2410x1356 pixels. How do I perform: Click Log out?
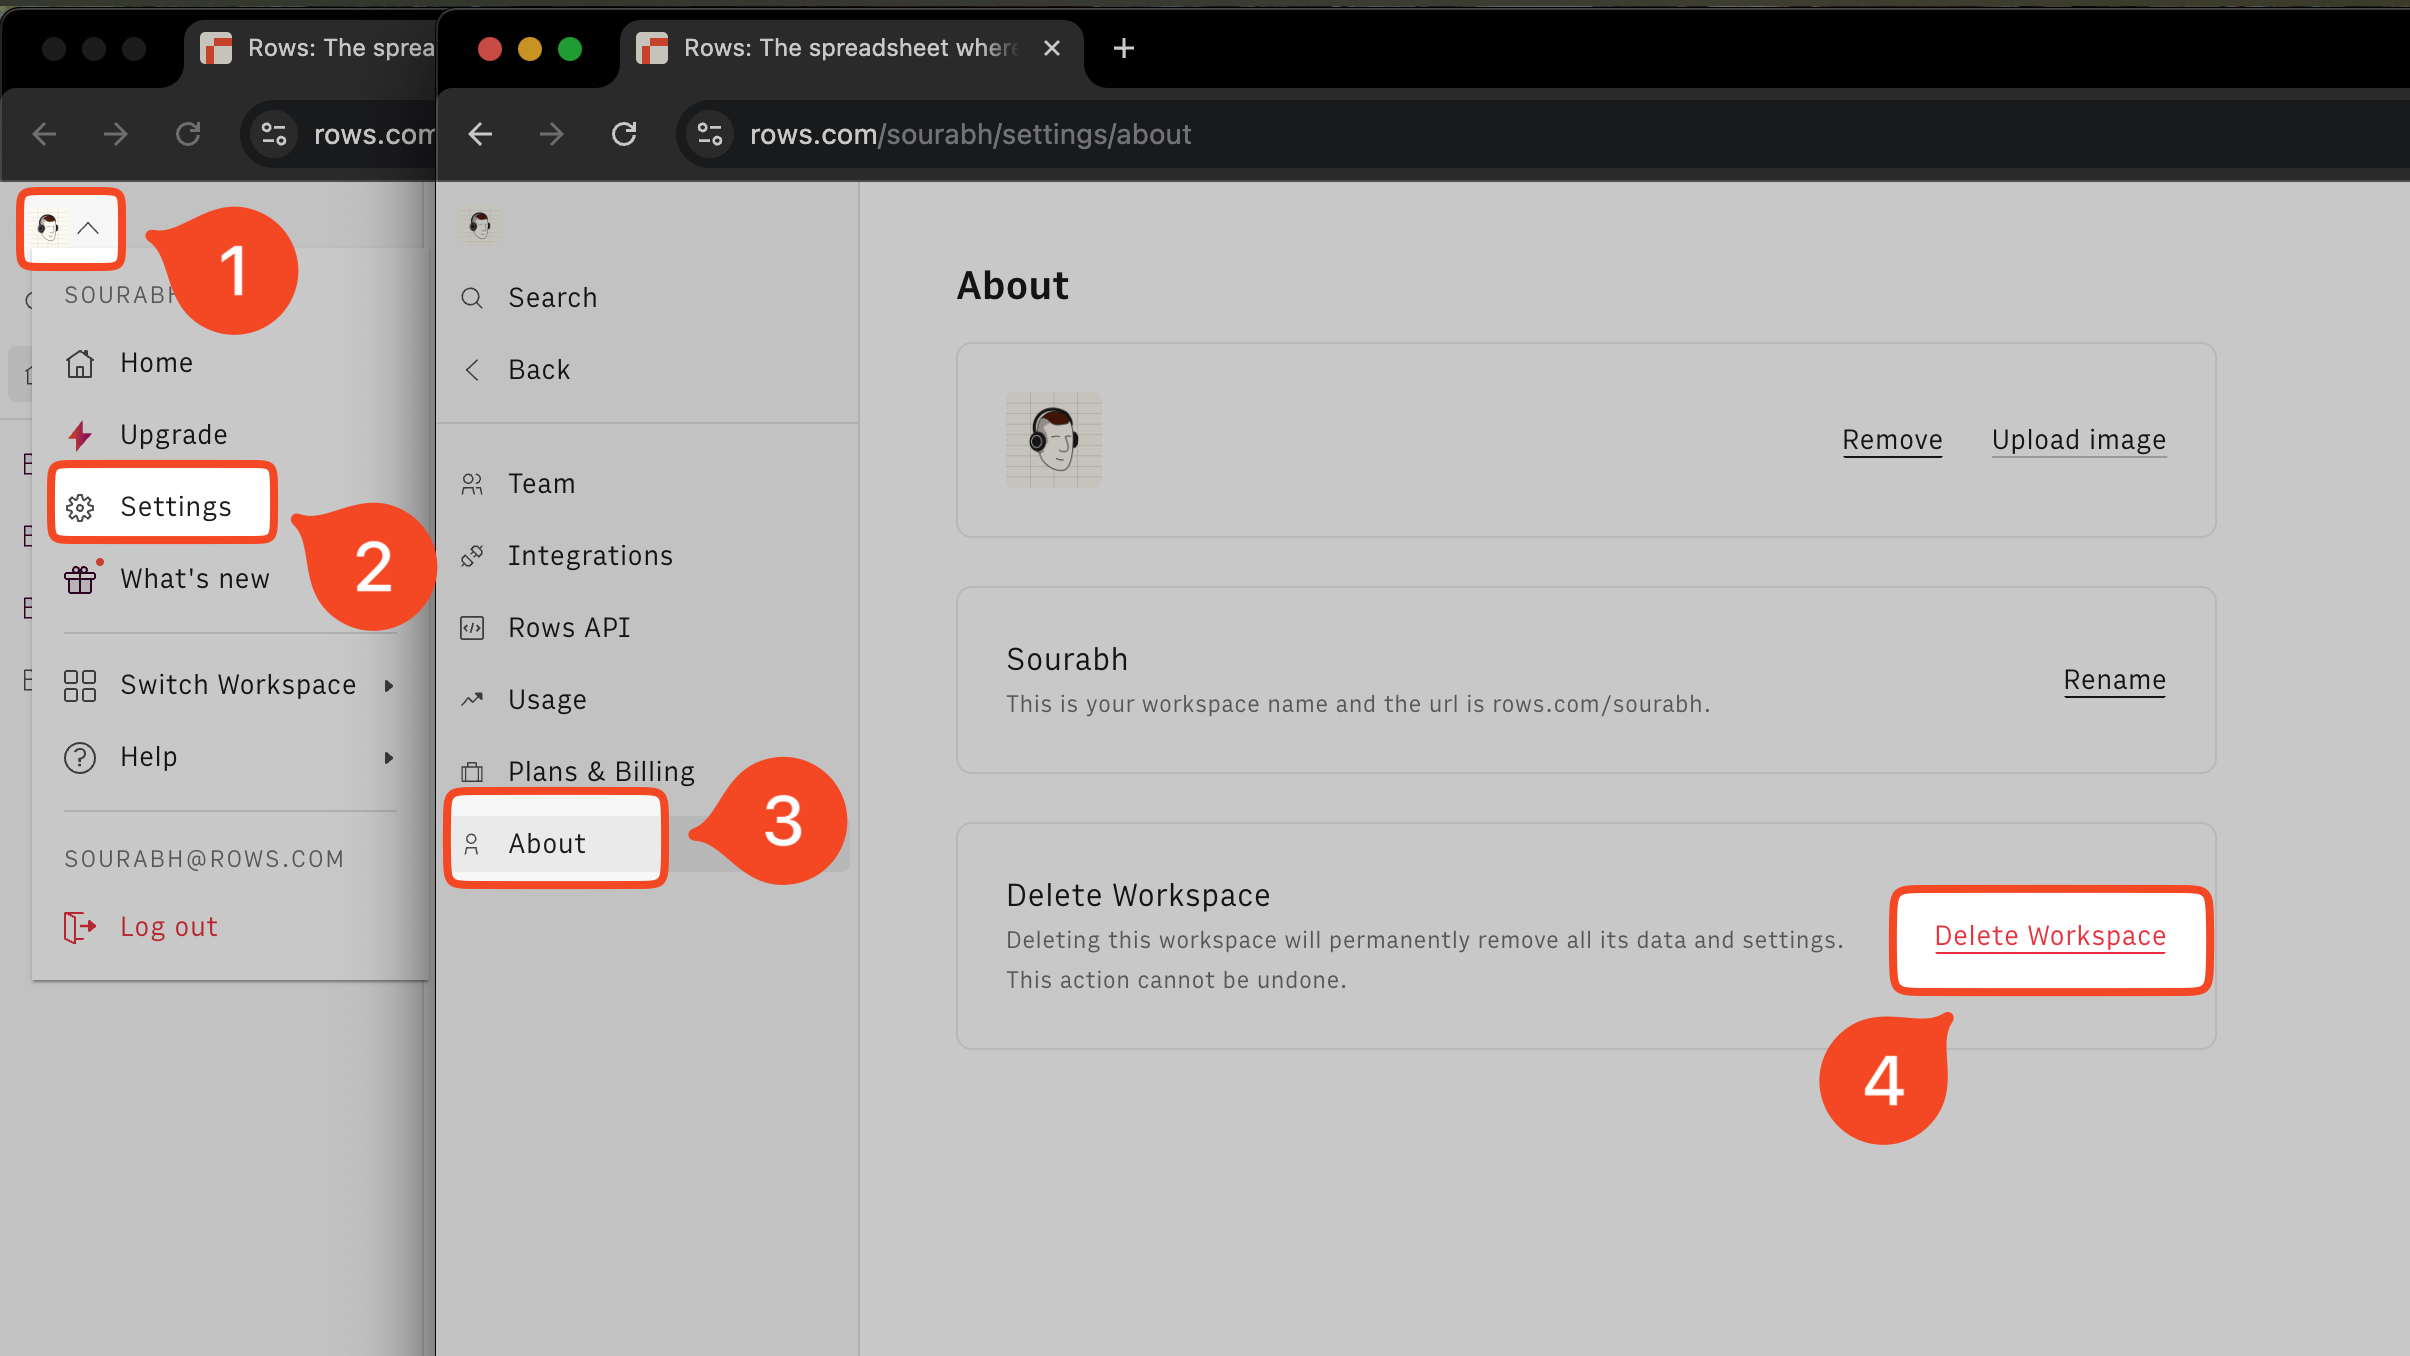pyautogui.click(x=168, y=927)
